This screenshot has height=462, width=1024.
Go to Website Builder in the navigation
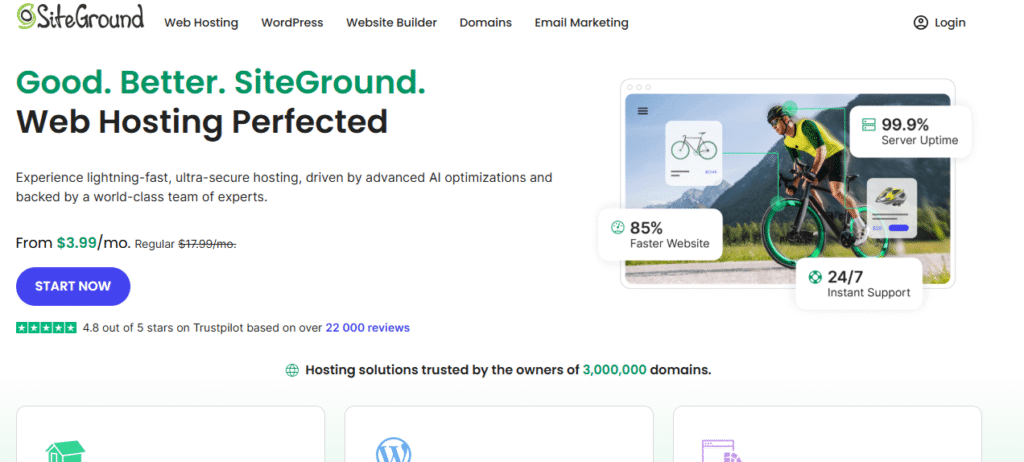[x=391, y=23]
